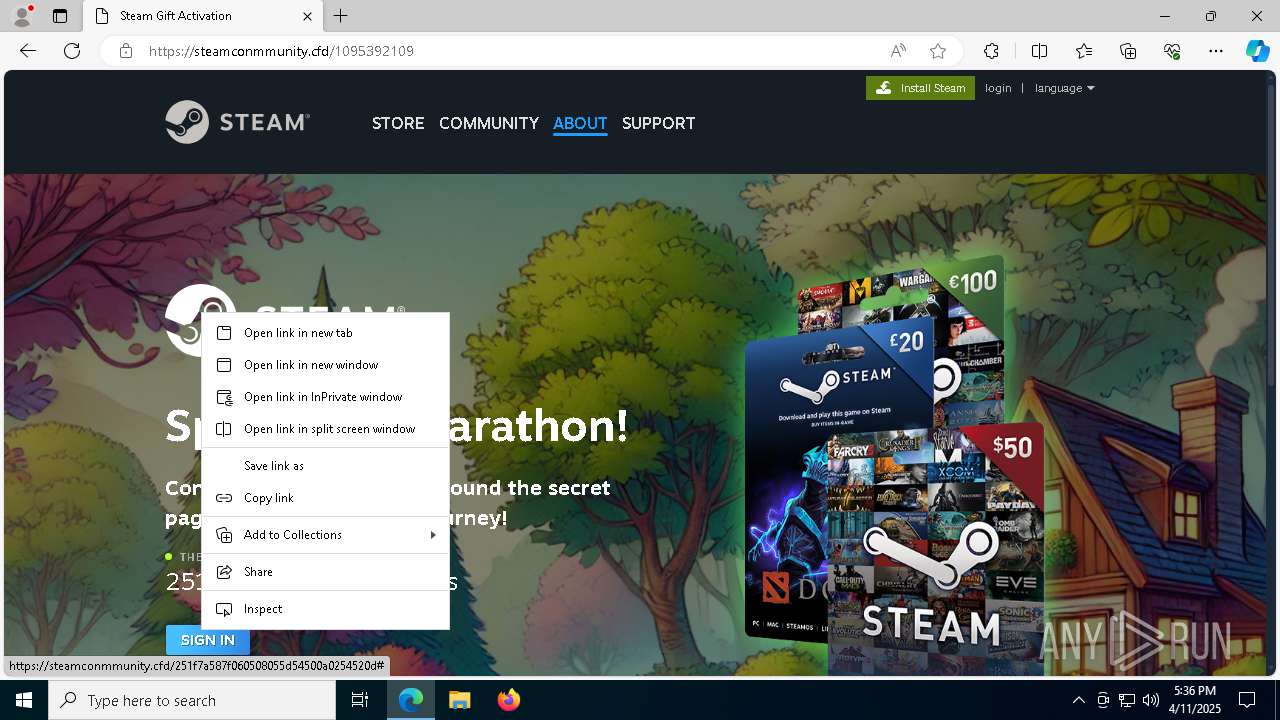Image resolution: width=1280 pixels, height=720 pixels.
Task: Add this page to favorites star icon
Action: coord(937,51)
